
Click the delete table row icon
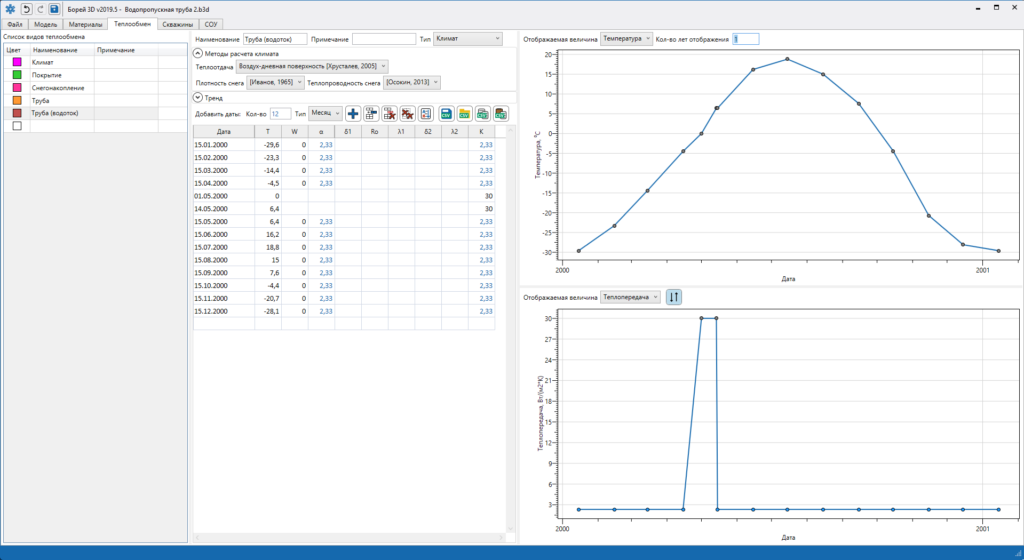coord(389,114)
